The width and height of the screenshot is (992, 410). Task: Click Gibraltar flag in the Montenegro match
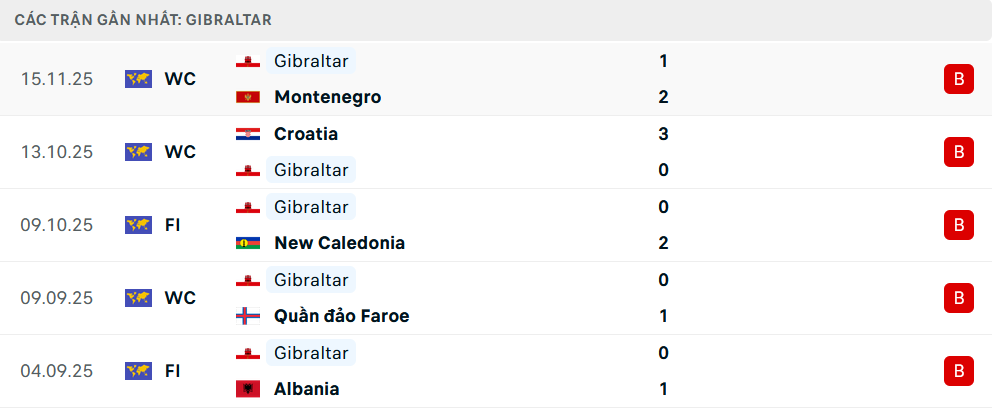pos(247,61)
